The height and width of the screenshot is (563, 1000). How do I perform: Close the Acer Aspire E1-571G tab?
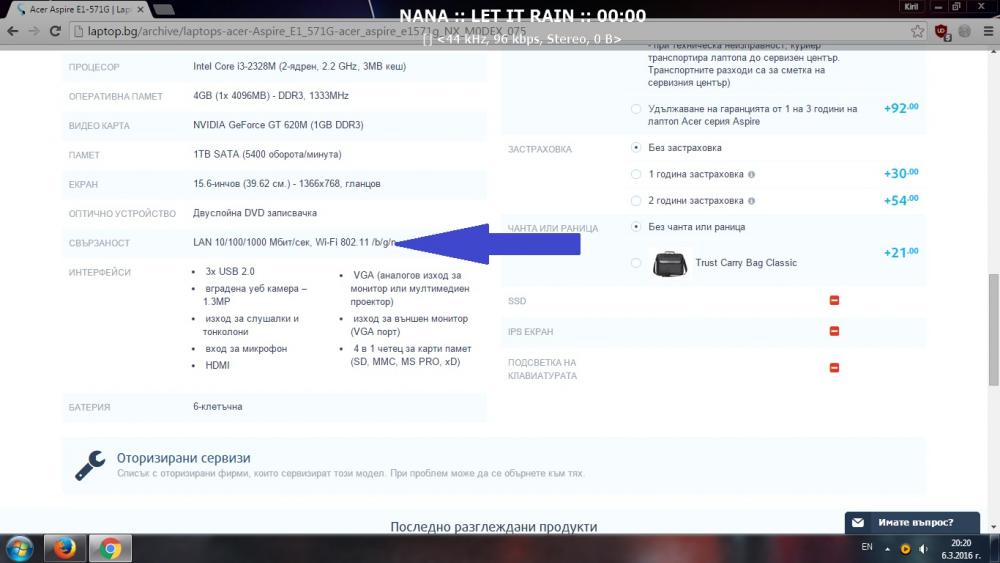pyautogui.click(x=140, y=10)
